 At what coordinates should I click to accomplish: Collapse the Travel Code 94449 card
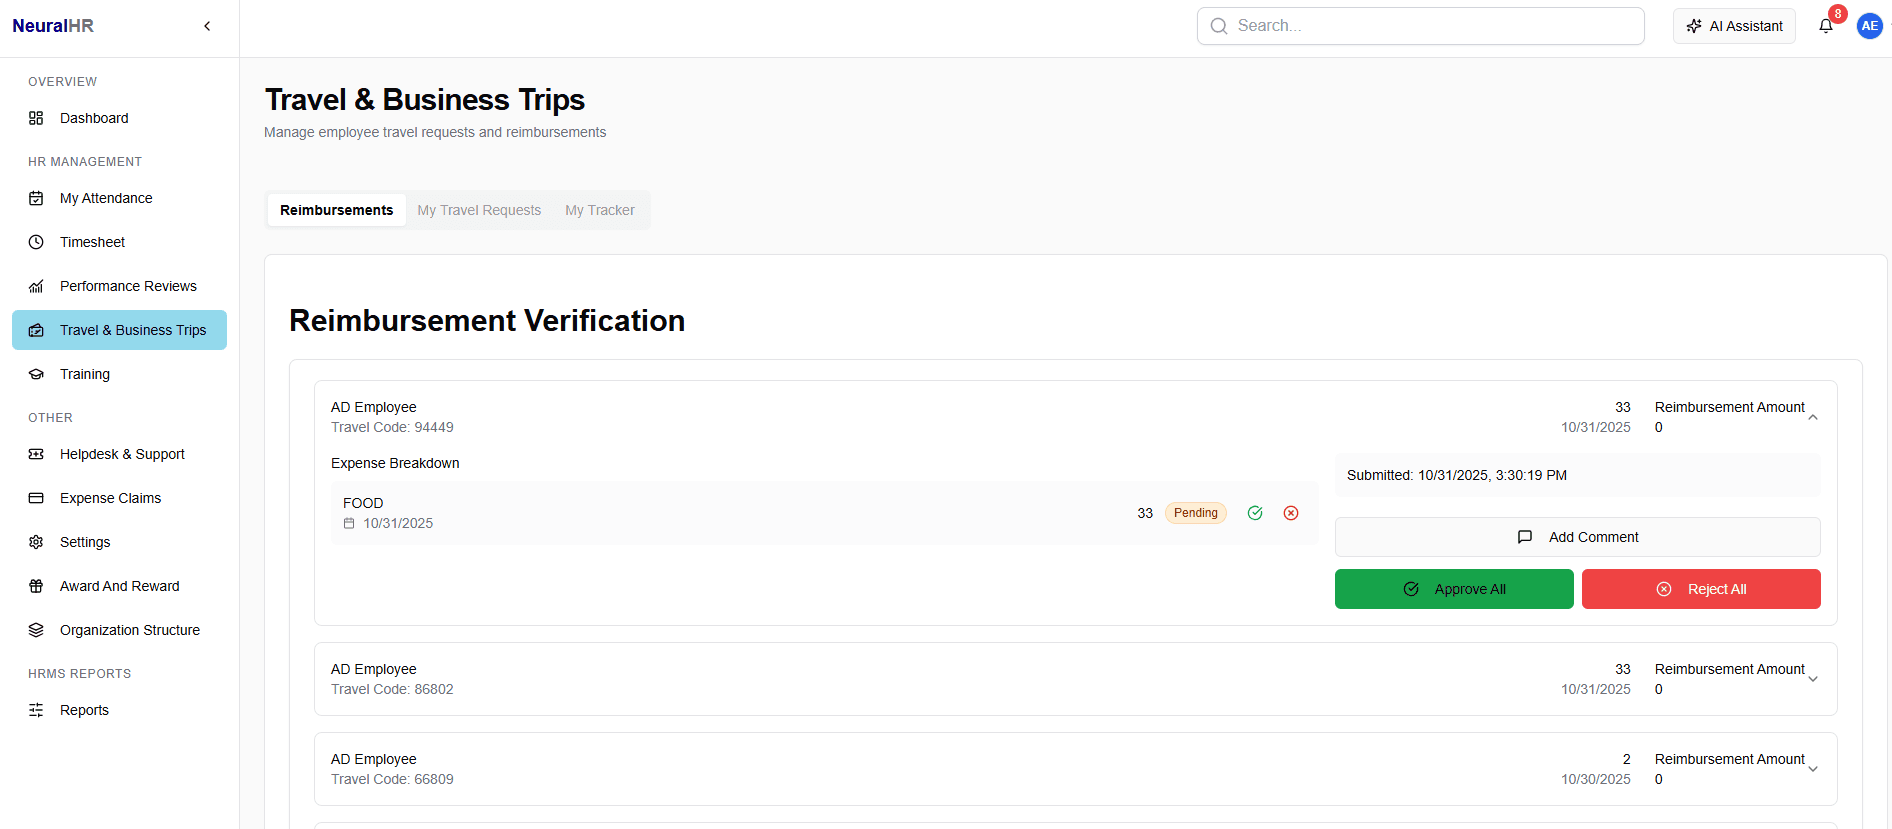click(x=1813, y=417)
